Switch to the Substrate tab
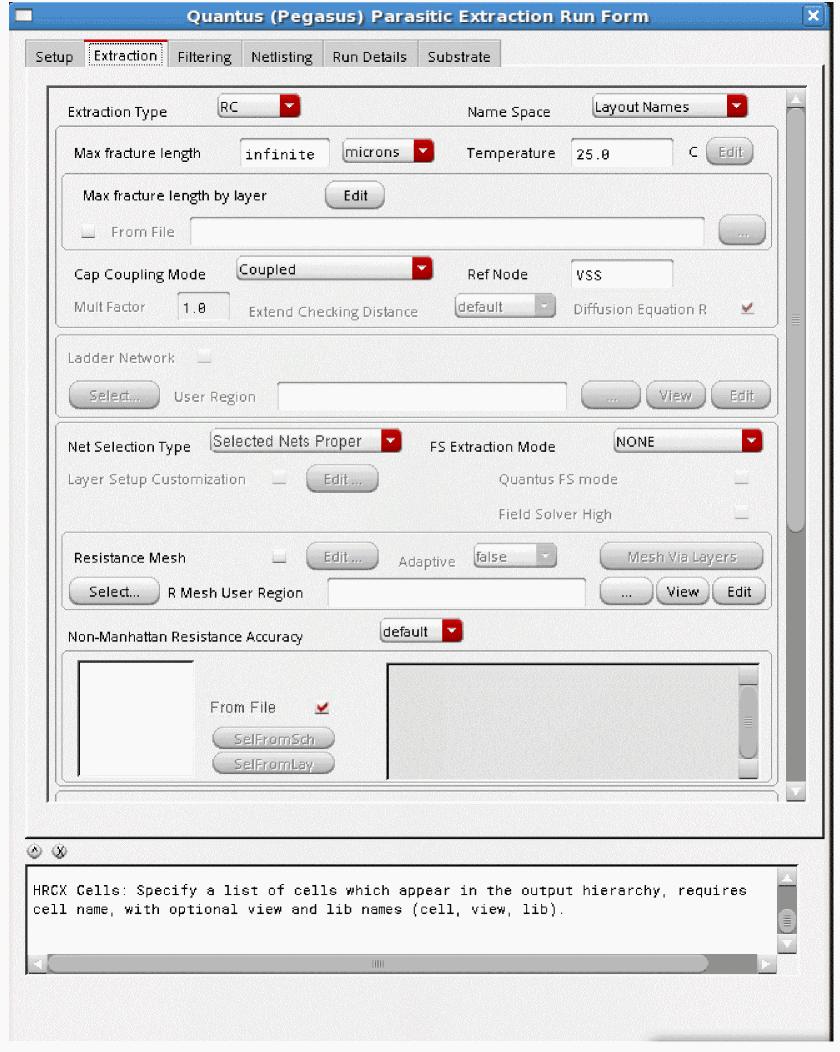The image size is (840, 1052). click(459, 56)
